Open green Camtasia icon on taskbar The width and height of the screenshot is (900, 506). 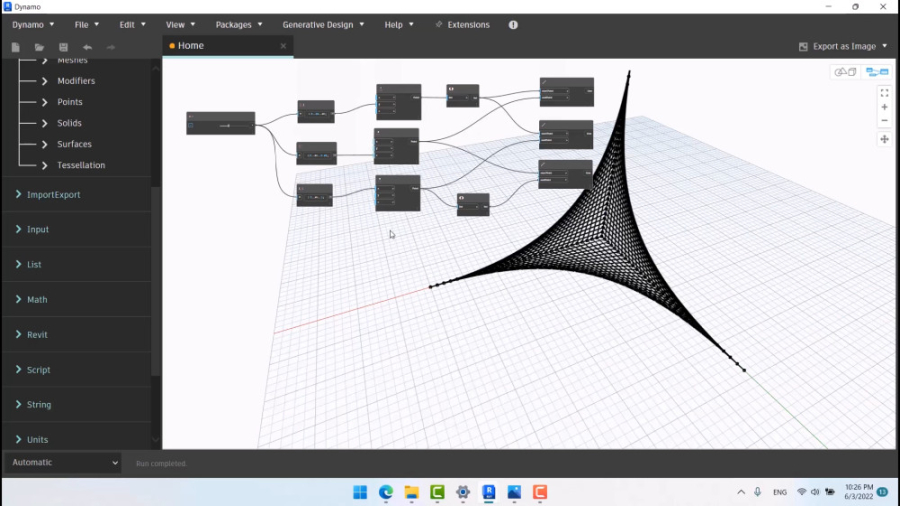tap(437, 492)
